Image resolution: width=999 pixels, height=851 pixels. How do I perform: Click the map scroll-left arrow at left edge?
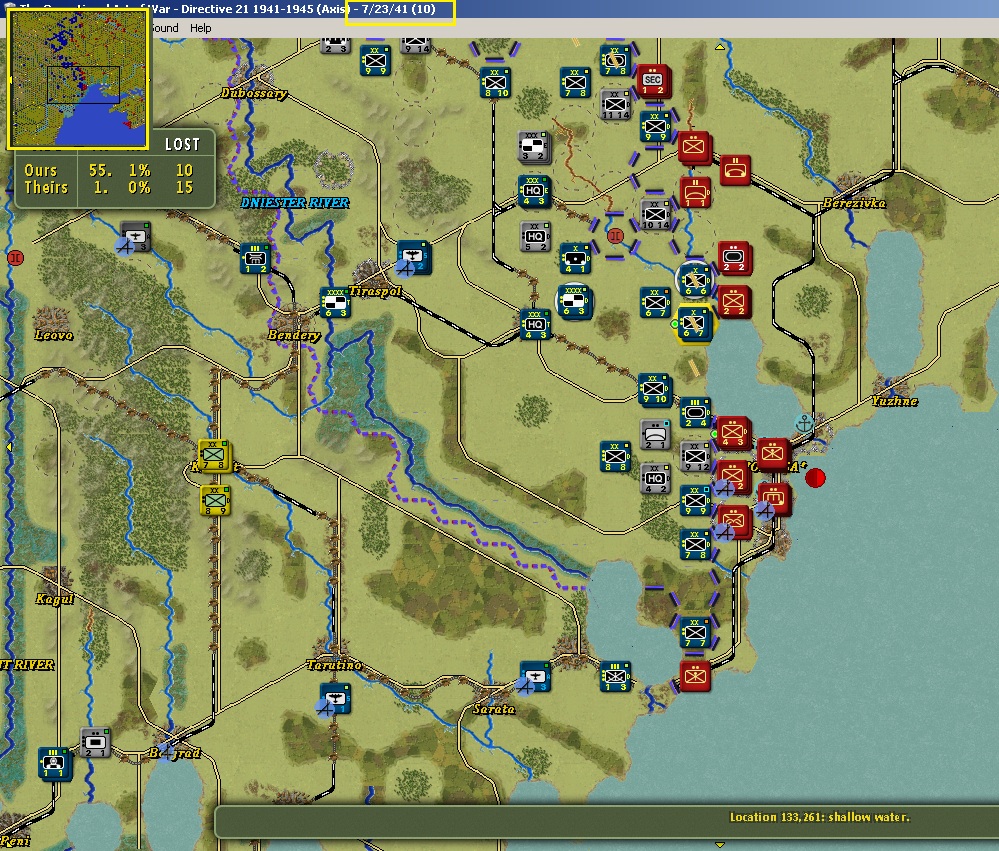[x=8, y=447]
